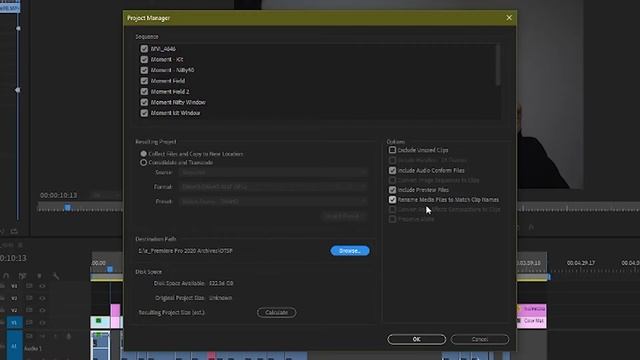Screen dimensions: 640x360
Task: Toggle eye icon of highlighted V1 track
Action: pyautogui.click(x=42, y=322)
